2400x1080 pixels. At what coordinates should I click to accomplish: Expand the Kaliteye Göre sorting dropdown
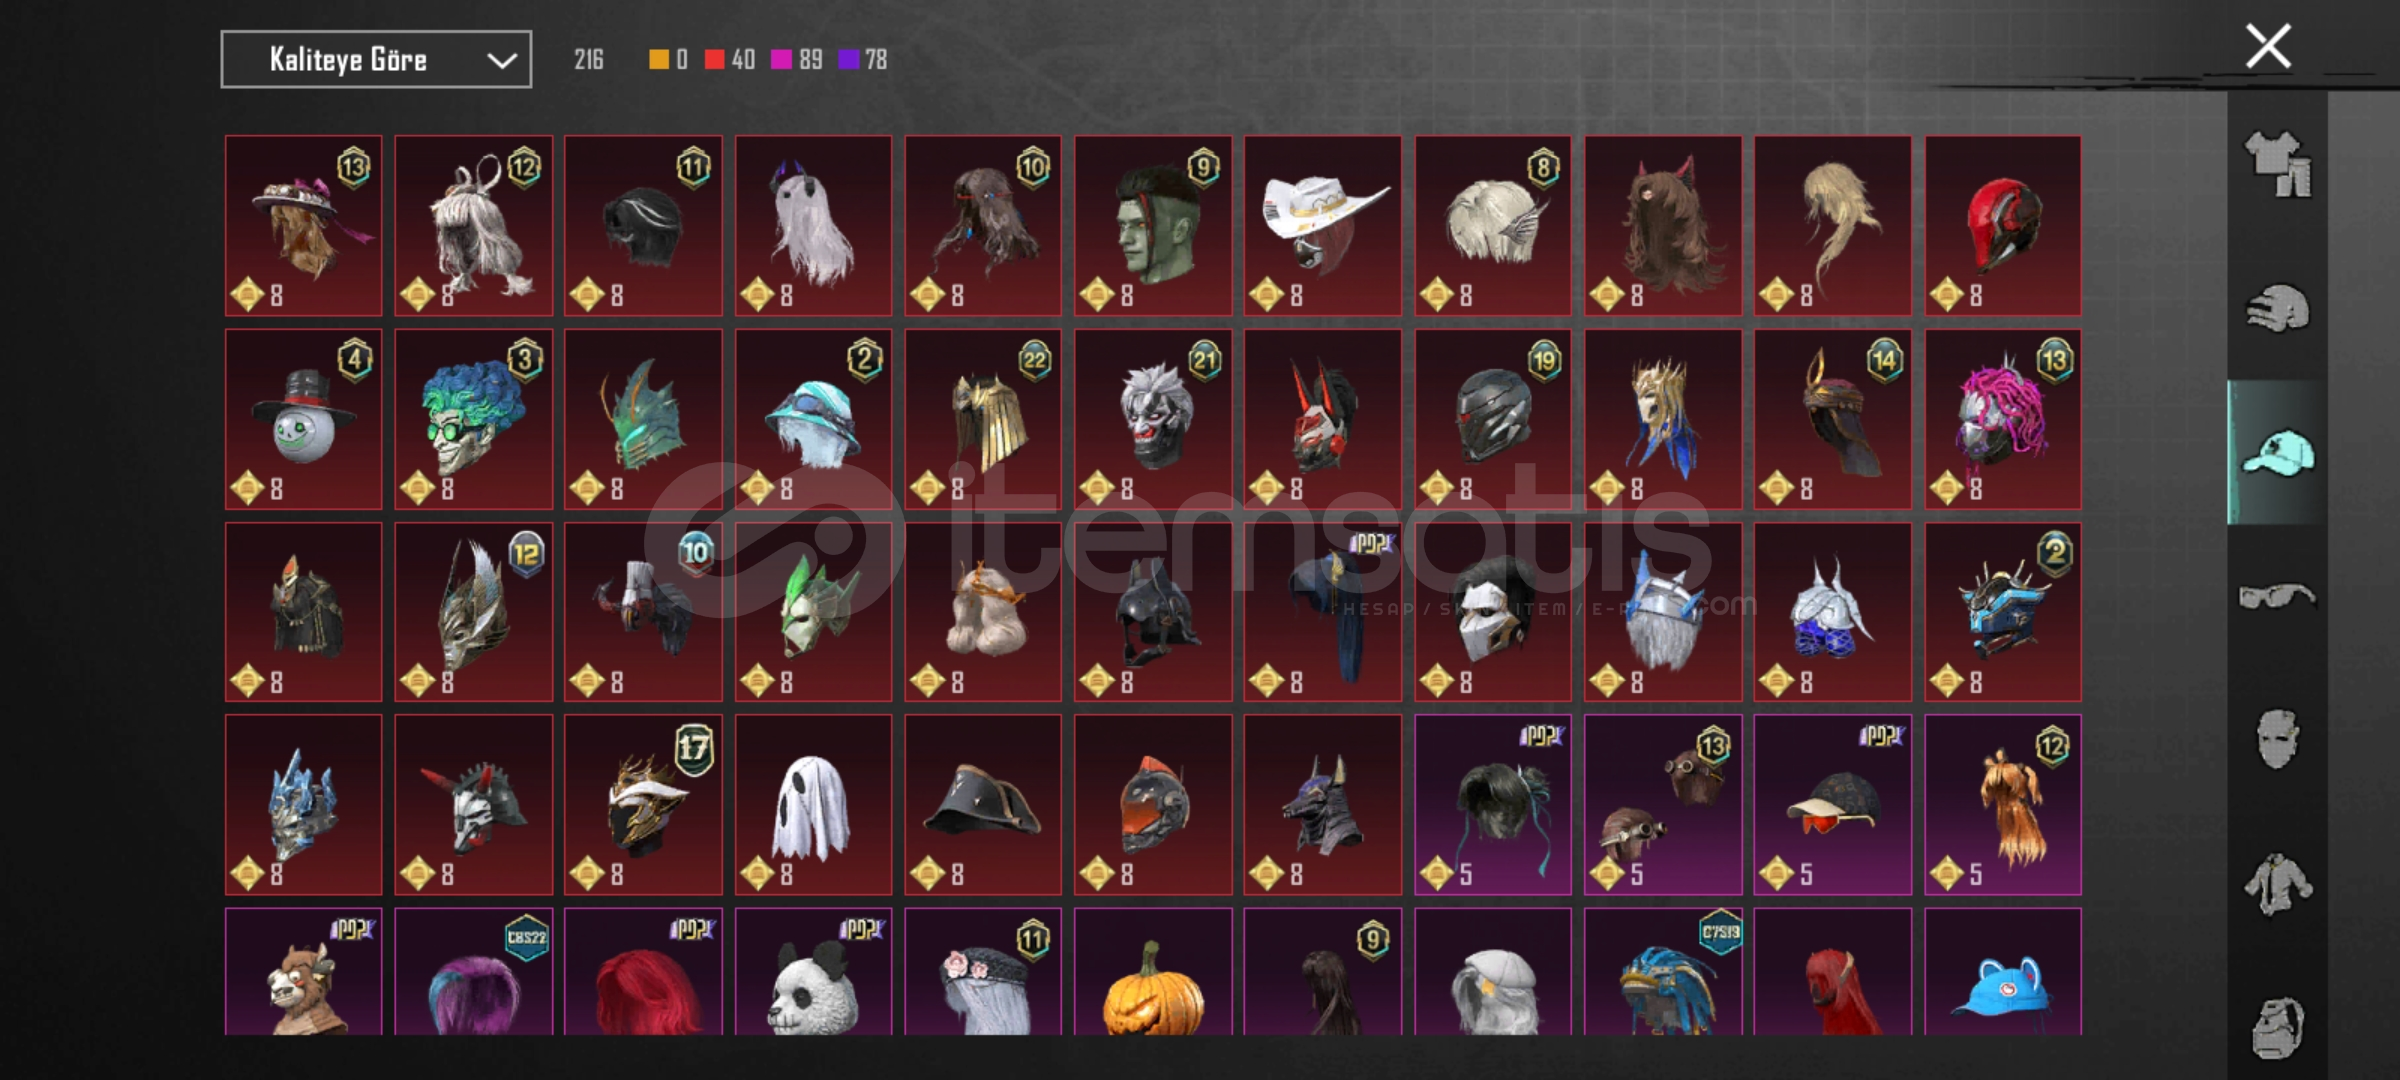coord(376,60)
